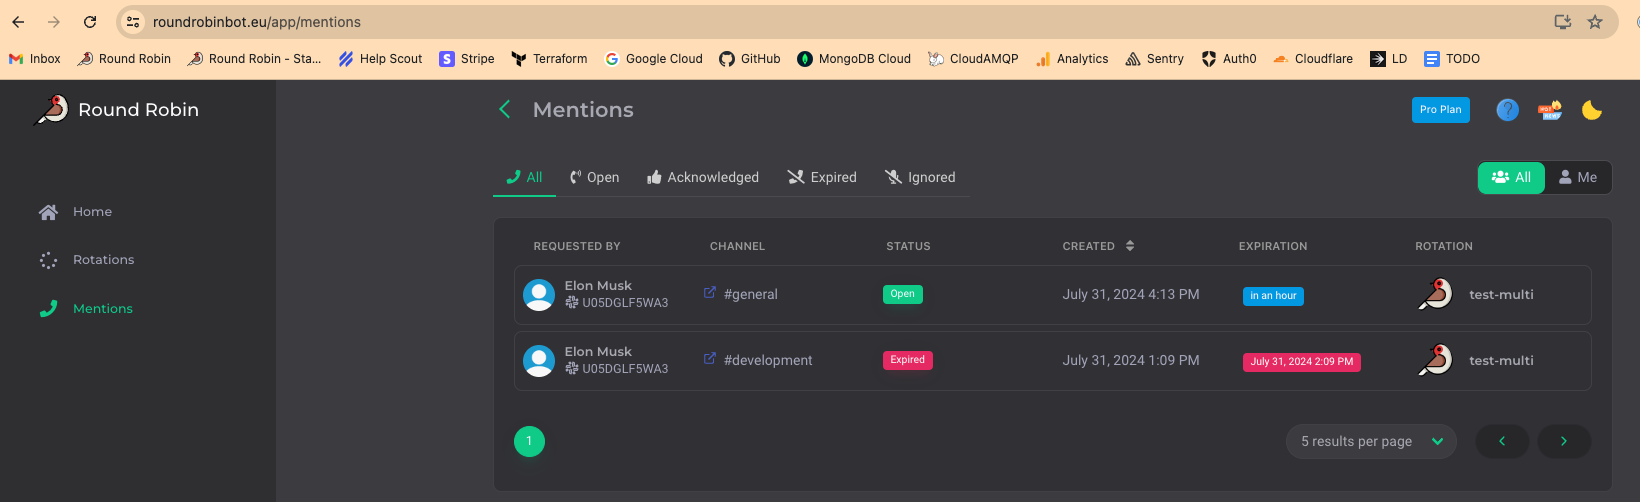Click the July 31, 2024 2:09 PM badge

click(1302, 362)
